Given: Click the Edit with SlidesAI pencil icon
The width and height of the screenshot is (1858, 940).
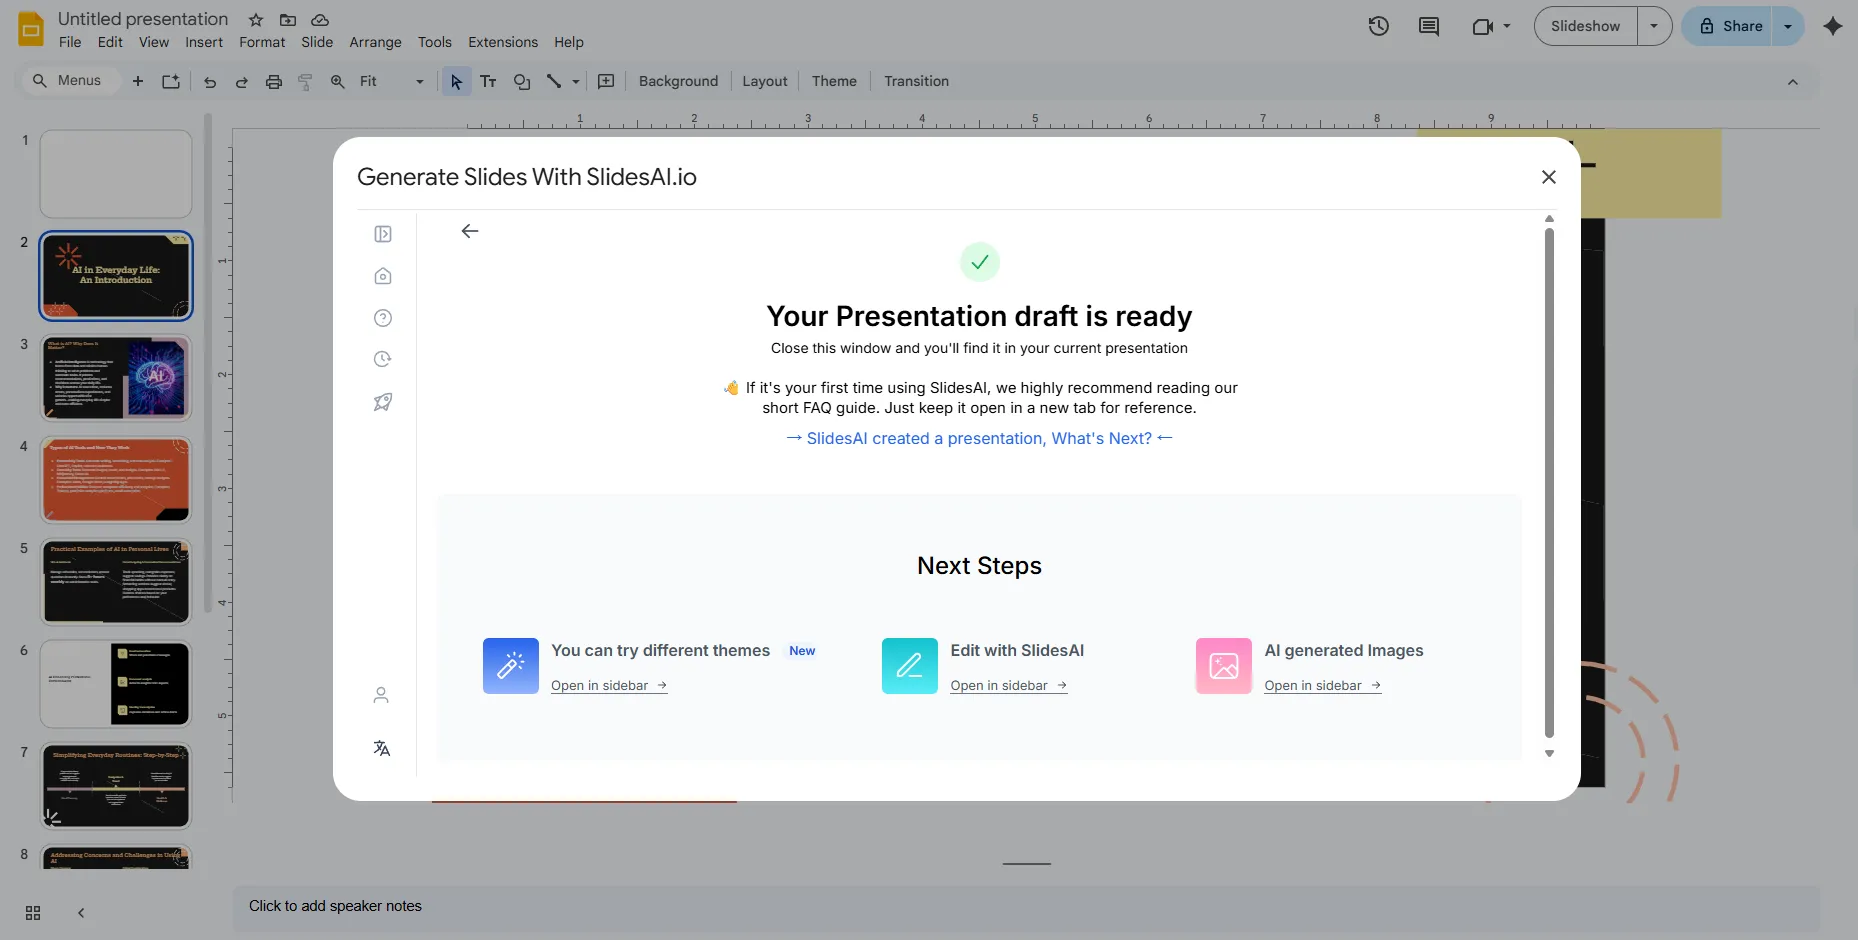Looking at the screenshot, I should point(909,666).
